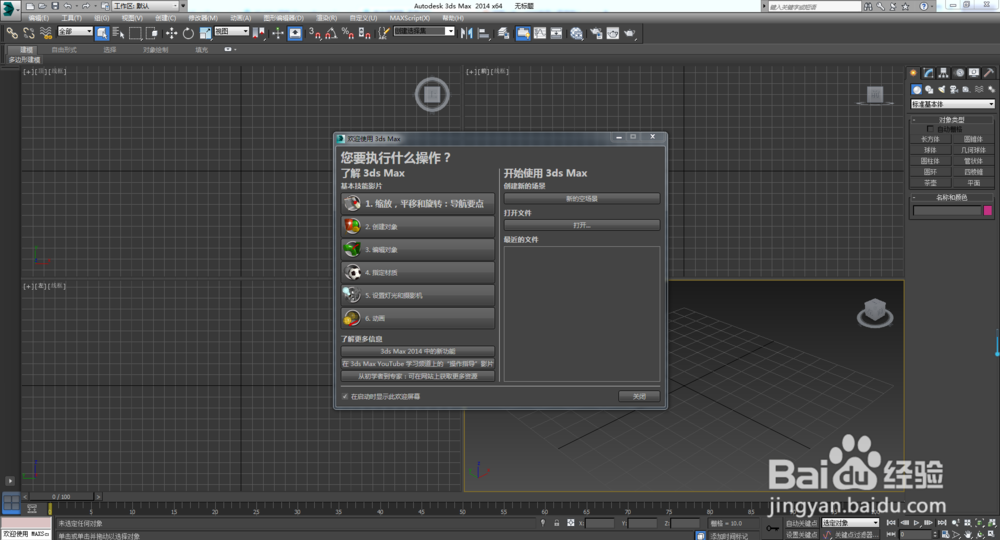Expand the quick access toolbar customize arrow
This screenshot has width=1000, height=540.
[x=184, y=6]
